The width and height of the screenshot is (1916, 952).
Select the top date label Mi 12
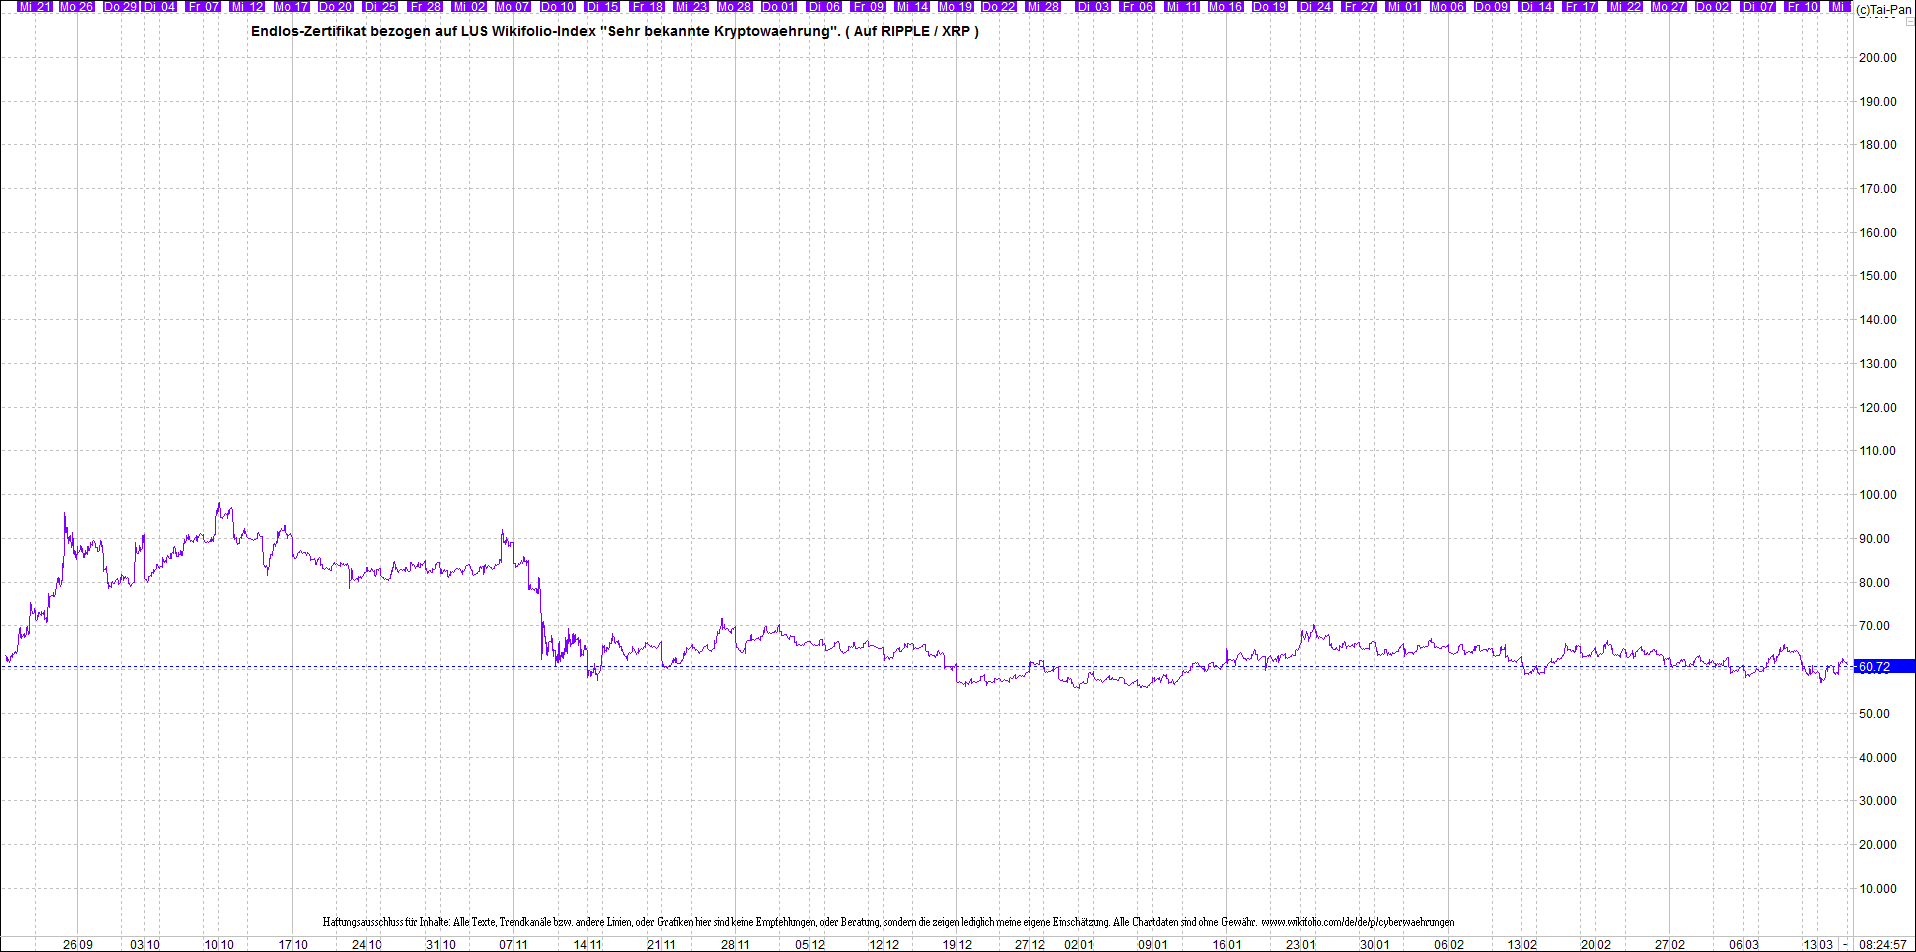(247, 6)
